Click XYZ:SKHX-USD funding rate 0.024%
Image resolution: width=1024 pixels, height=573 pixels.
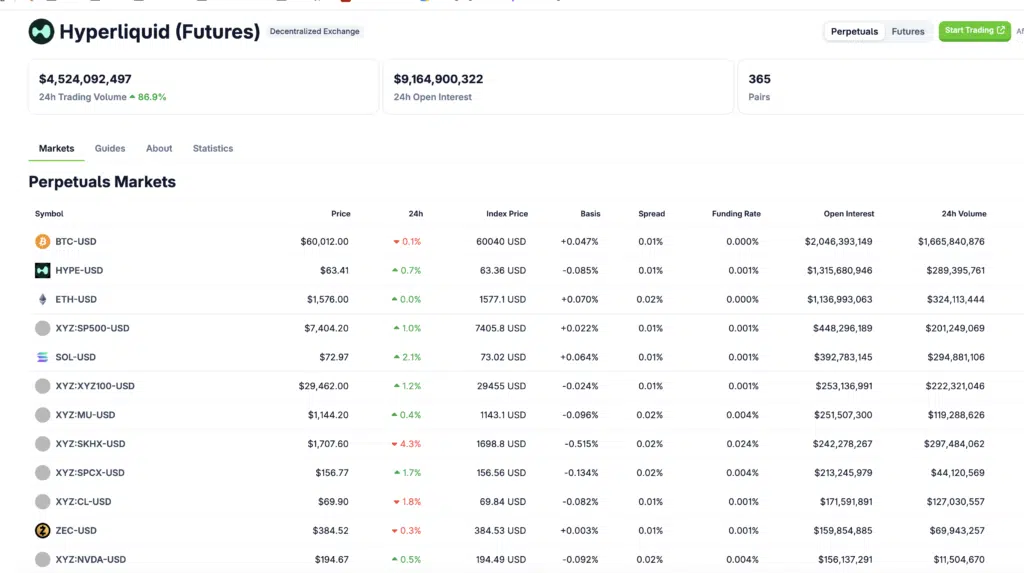coord(742,444)
